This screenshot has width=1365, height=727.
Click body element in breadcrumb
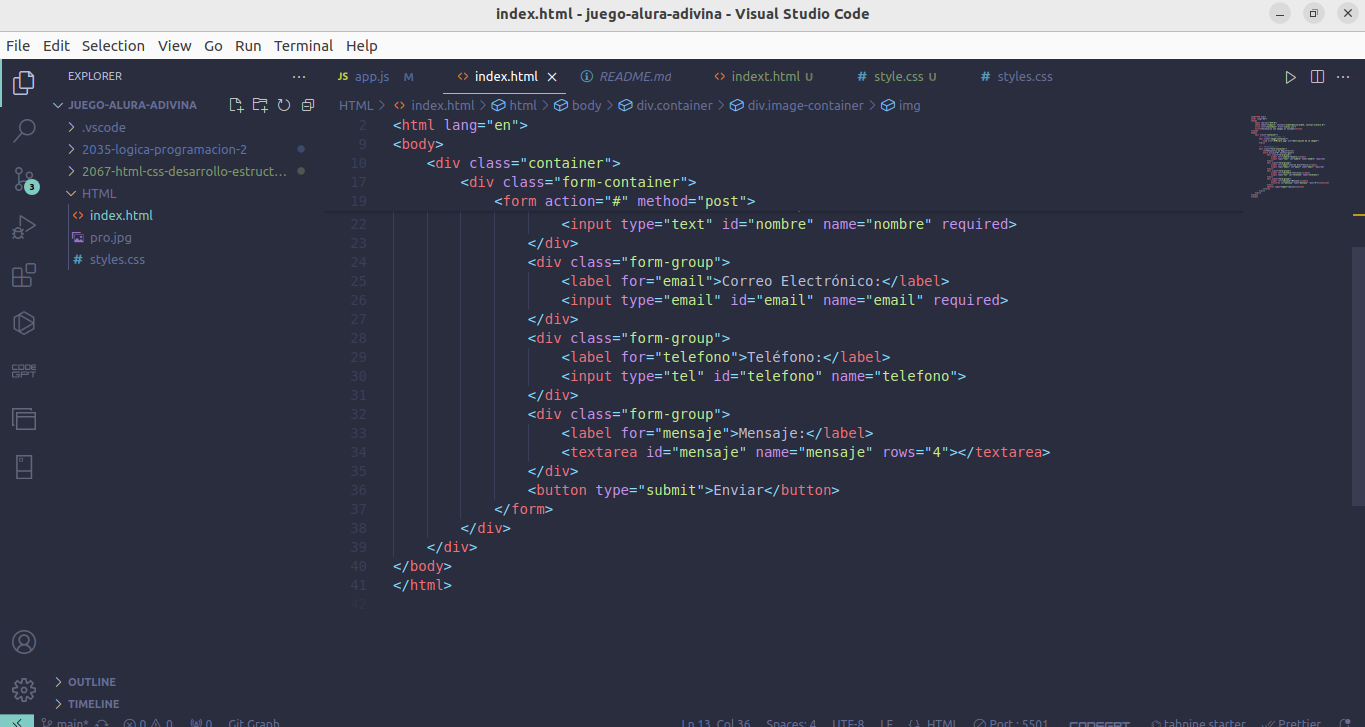(586, 105)
